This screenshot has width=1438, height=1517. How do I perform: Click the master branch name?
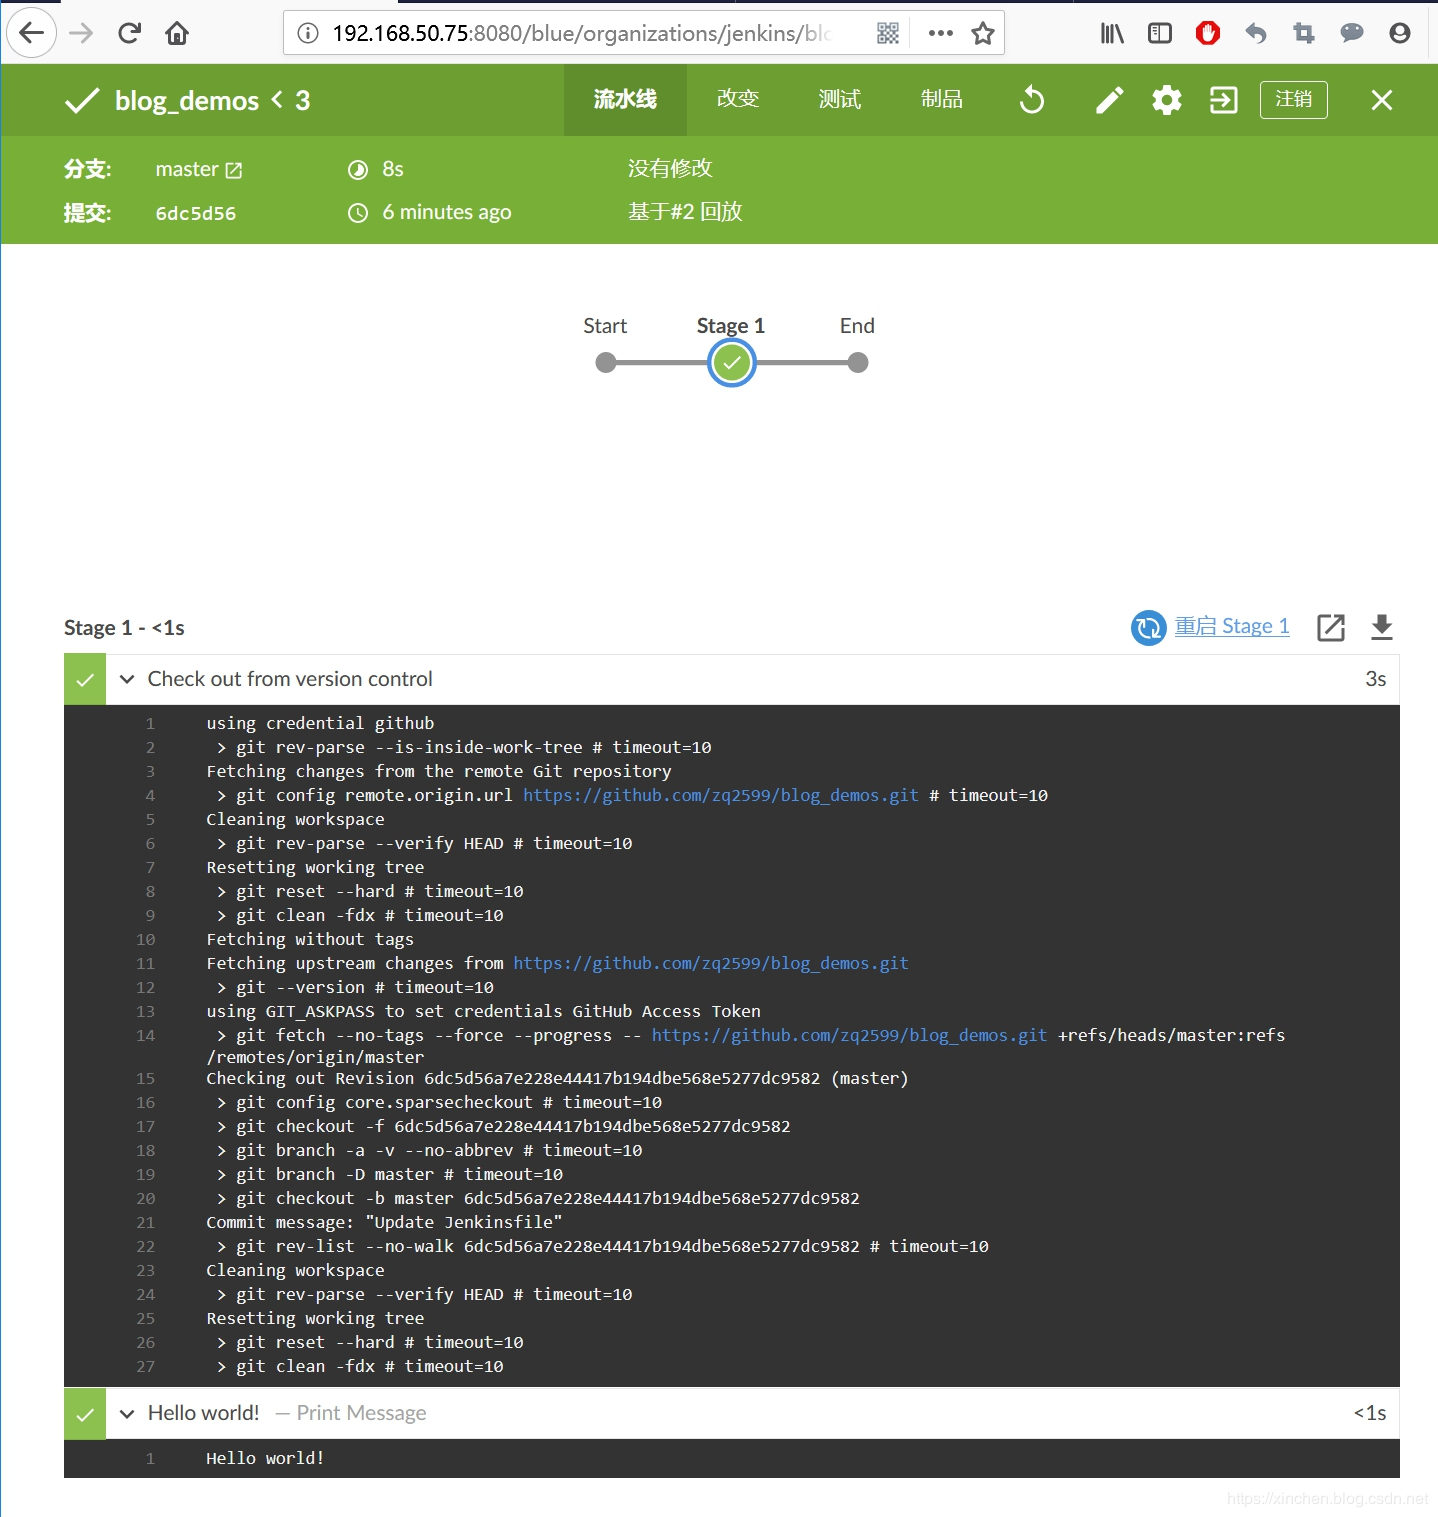pos(187,169)
